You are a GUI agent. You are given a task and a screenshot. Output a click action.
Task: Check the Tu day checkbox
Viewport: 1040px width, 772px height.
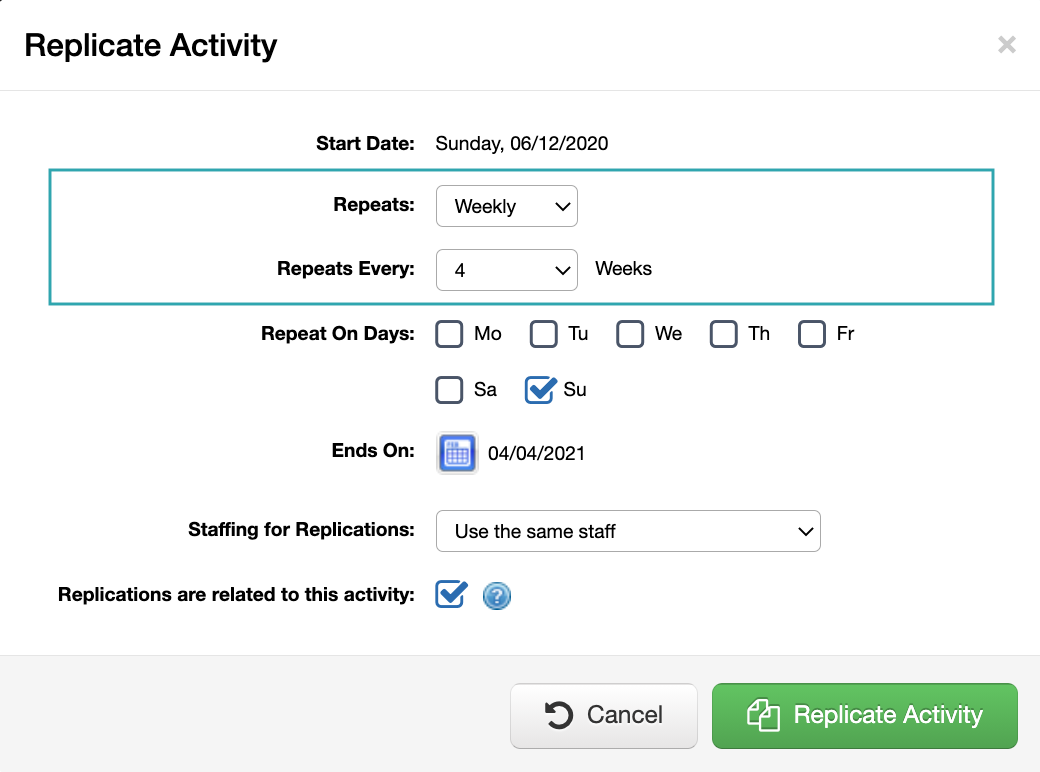543,334
